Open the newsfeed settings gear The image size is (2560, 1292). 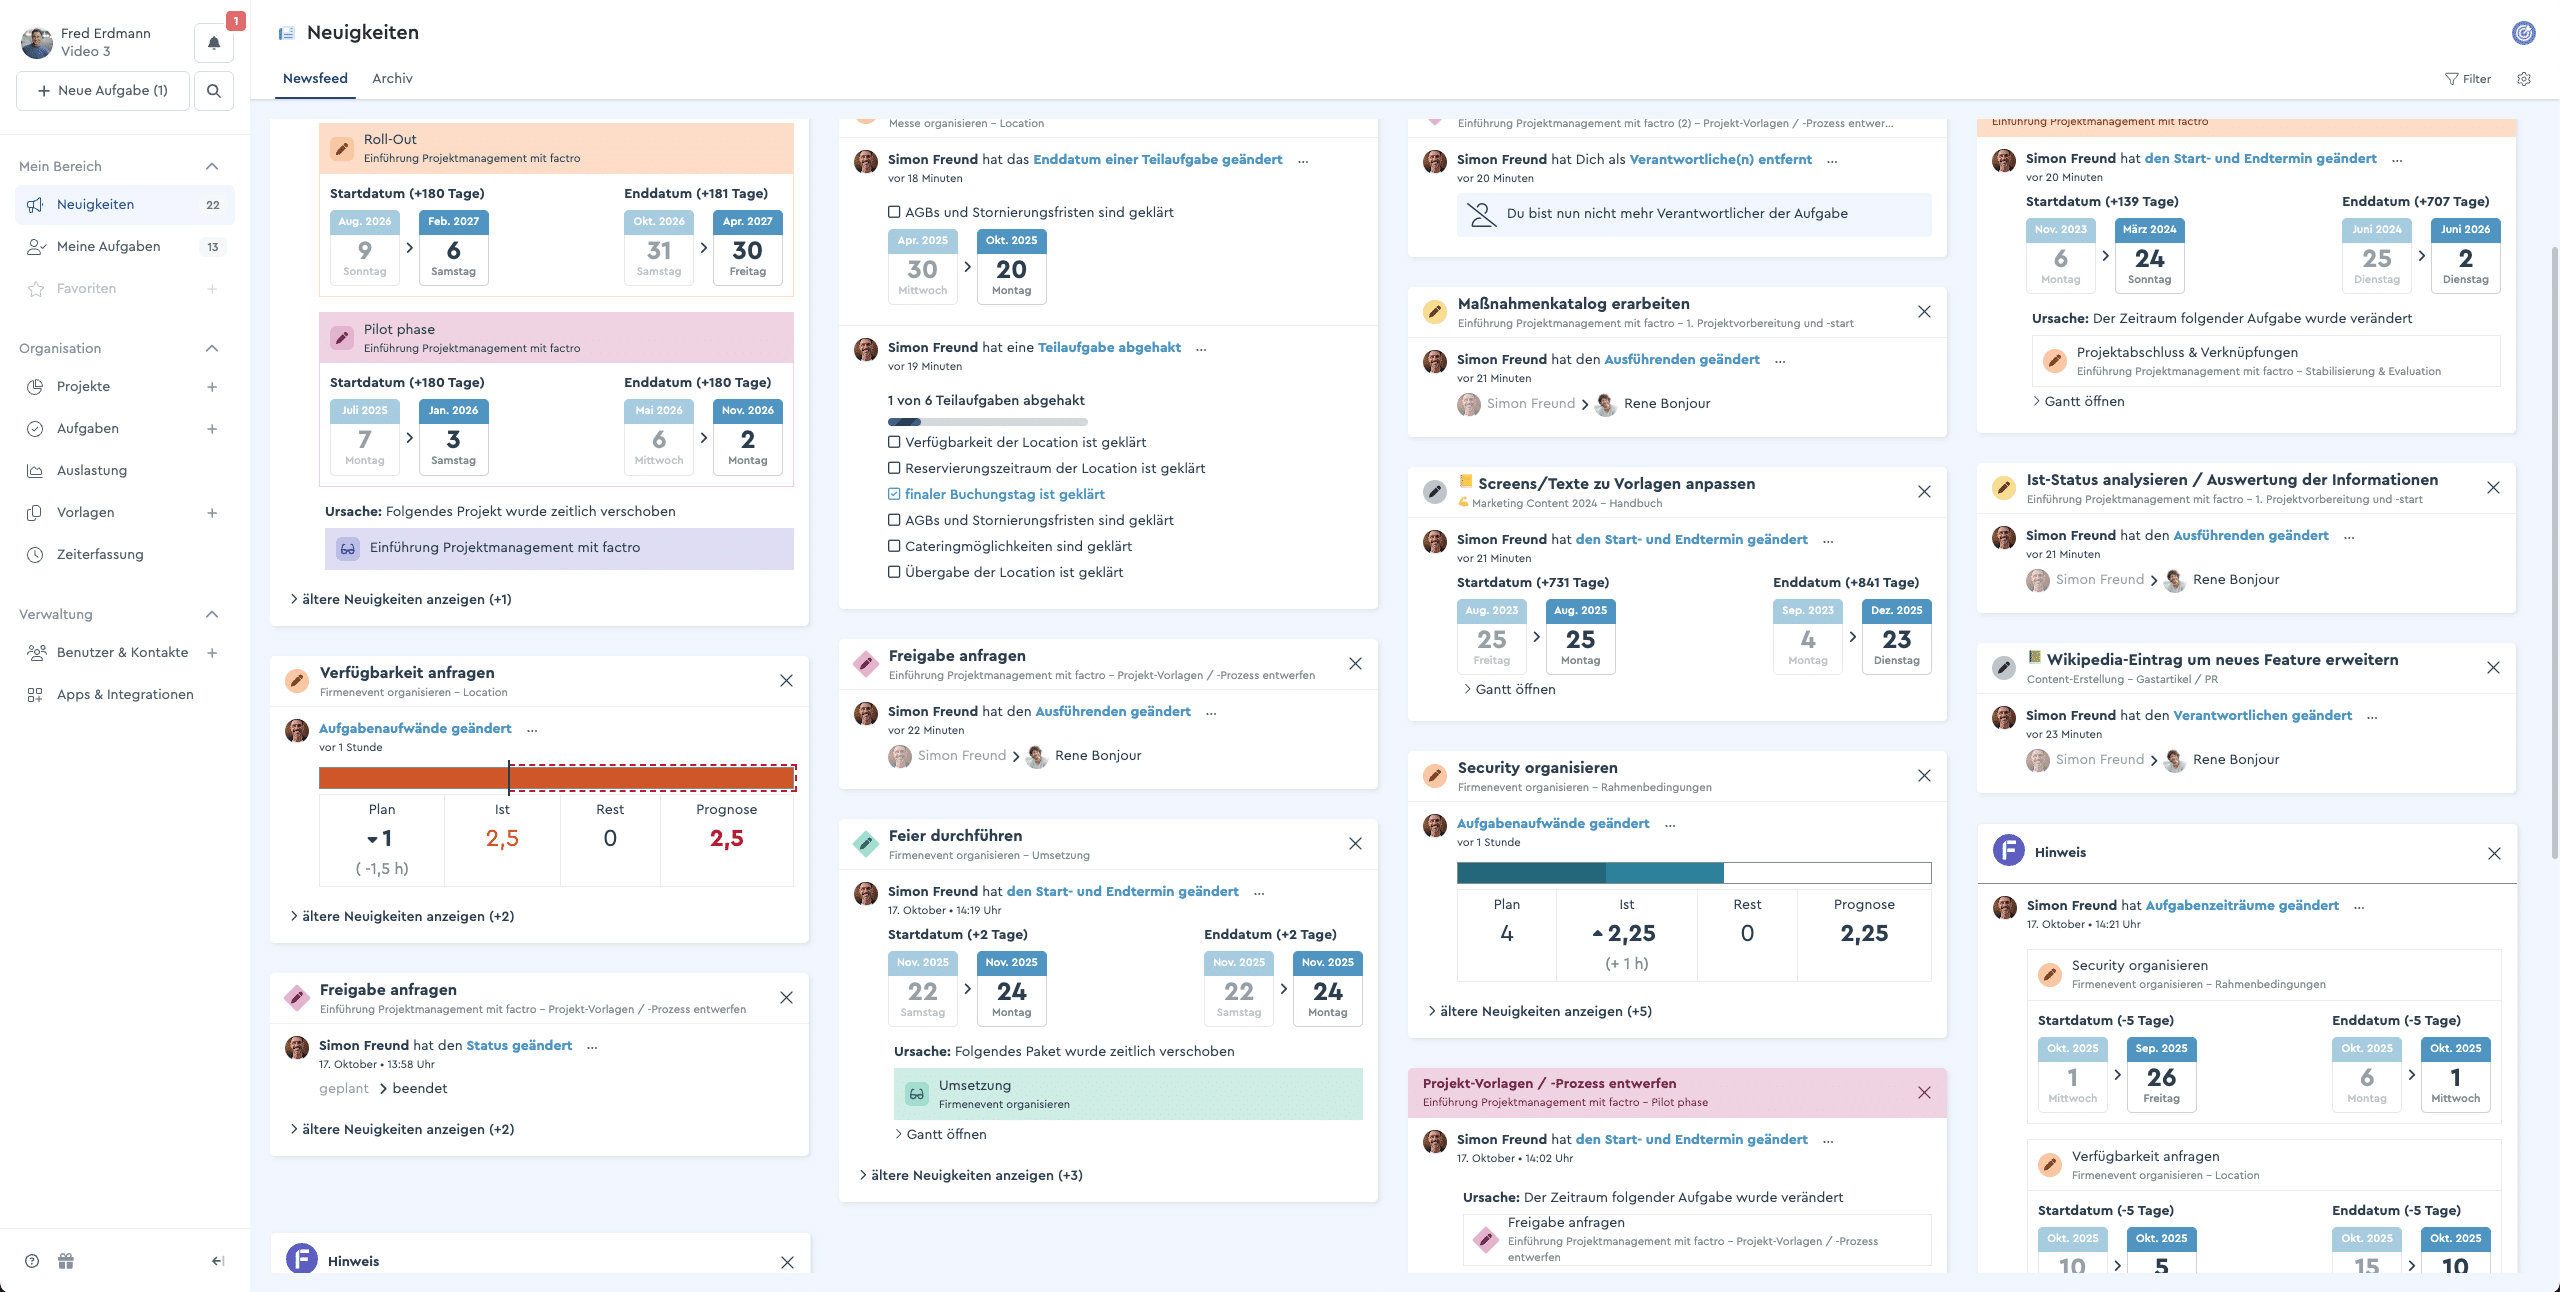coord(2524,78)
